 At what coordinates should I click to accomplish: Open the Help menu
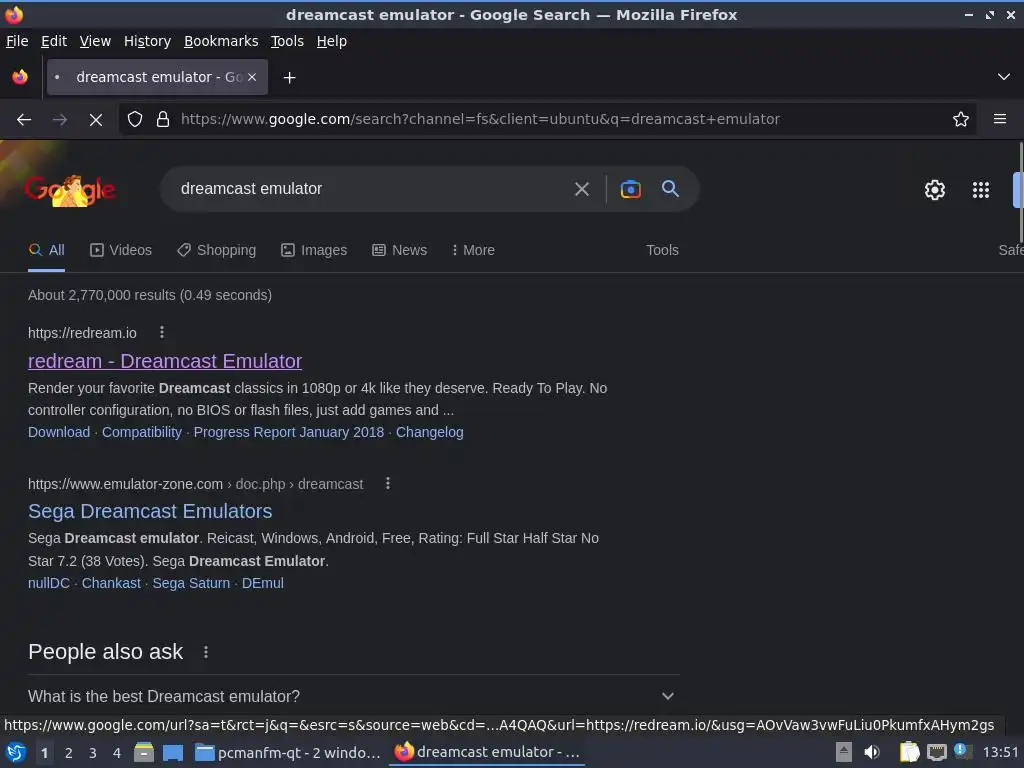tap(332, 41)
